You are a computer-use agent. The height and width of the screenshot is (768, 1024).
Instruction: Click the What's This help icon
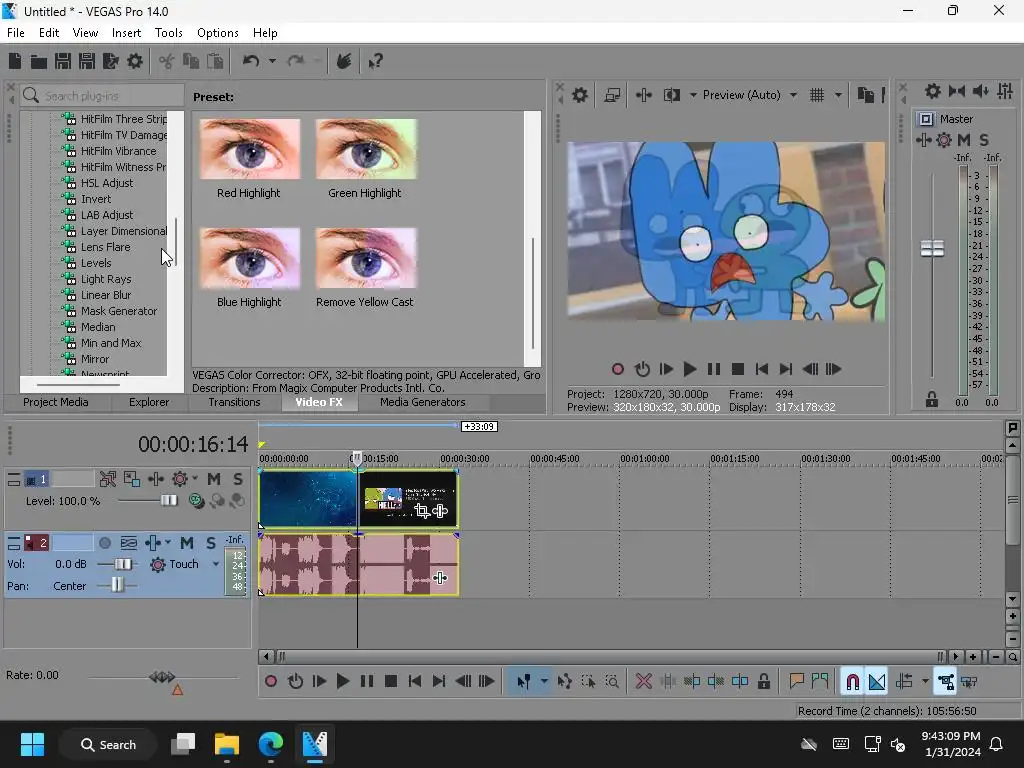[376, 61]
